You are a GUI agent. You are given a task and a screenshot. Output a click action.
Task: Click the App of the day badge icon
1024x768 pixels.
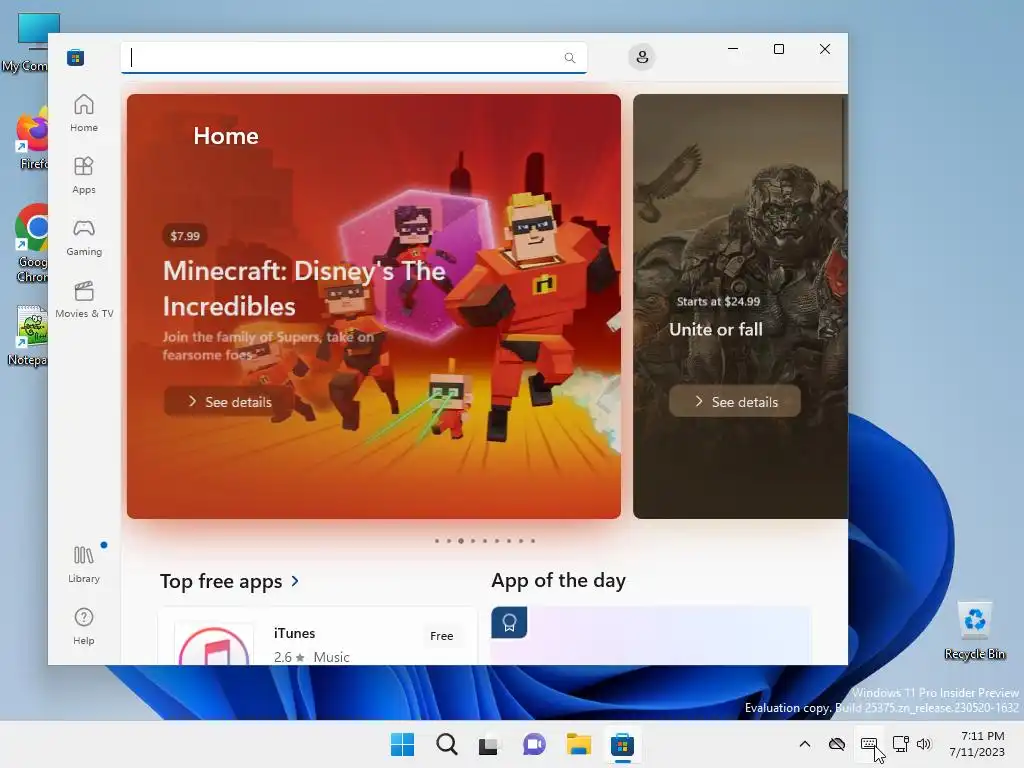click(x=509, y=622)
